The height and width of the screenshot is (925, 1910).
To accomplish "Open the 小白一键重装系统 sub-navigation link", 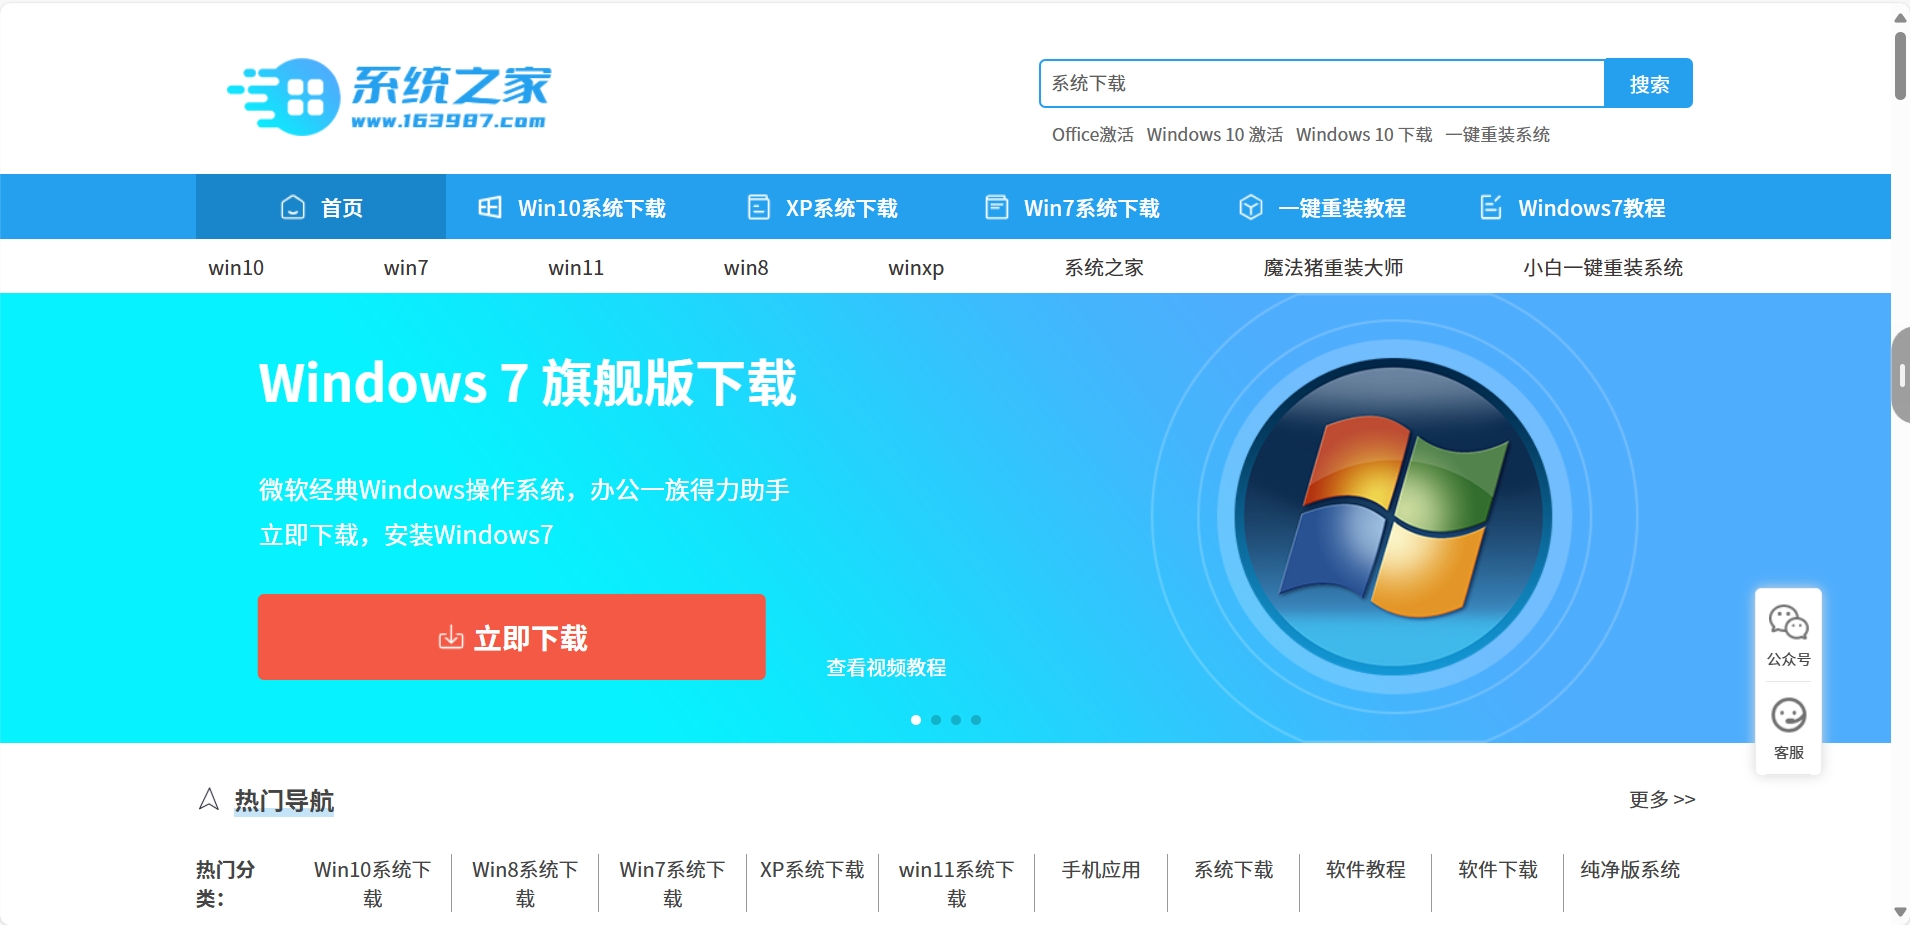I will tap(1603, 267).
